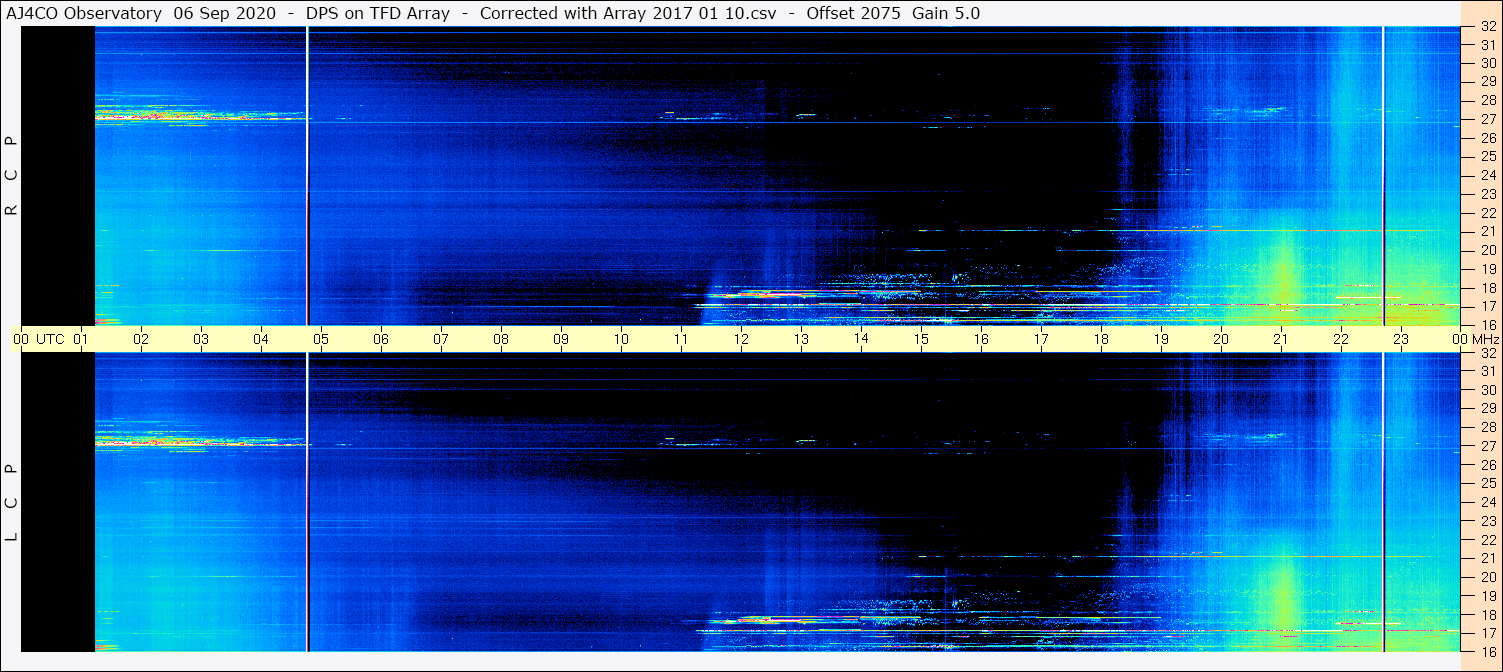This screenshot has height=672, width=1503.
Task: Click the 08 hour tick label
Action: coord(501,339)
